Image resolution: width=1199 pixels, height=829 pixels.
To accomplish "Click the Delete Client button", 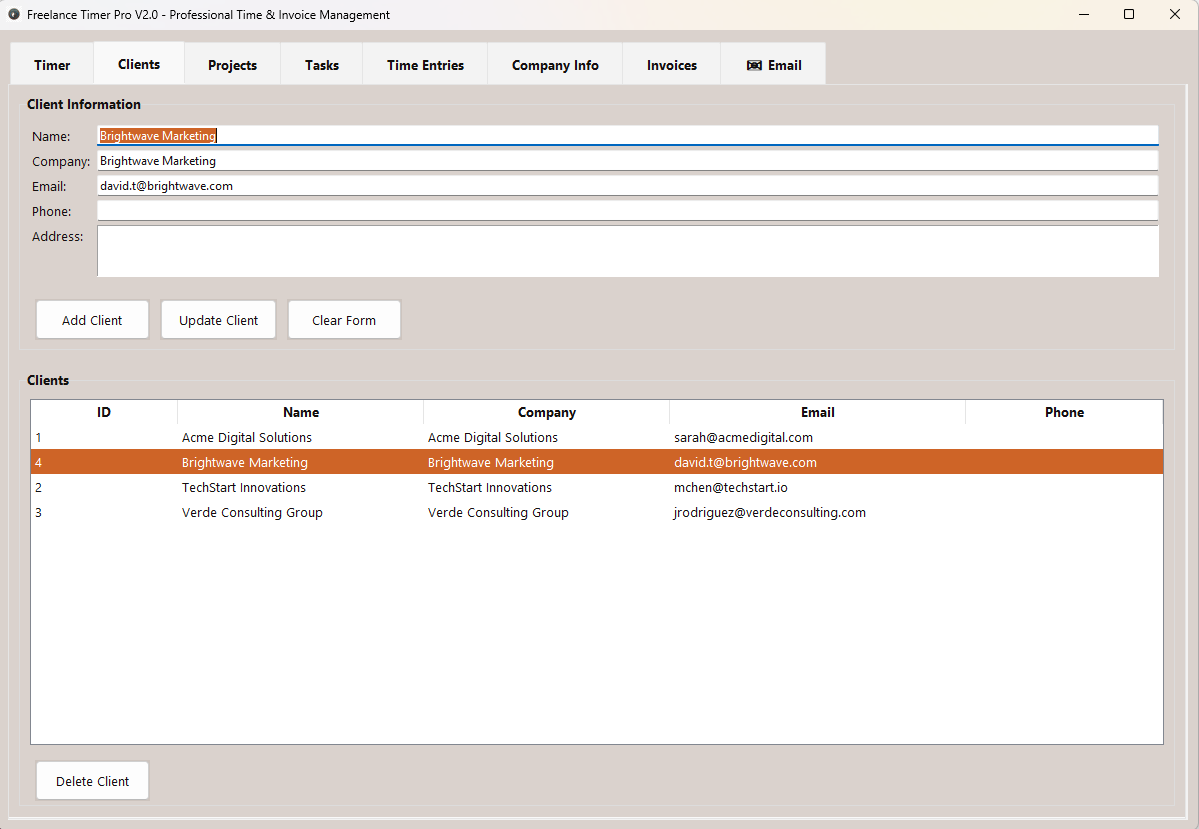I will pyautogui.click(x=92, y=780).
